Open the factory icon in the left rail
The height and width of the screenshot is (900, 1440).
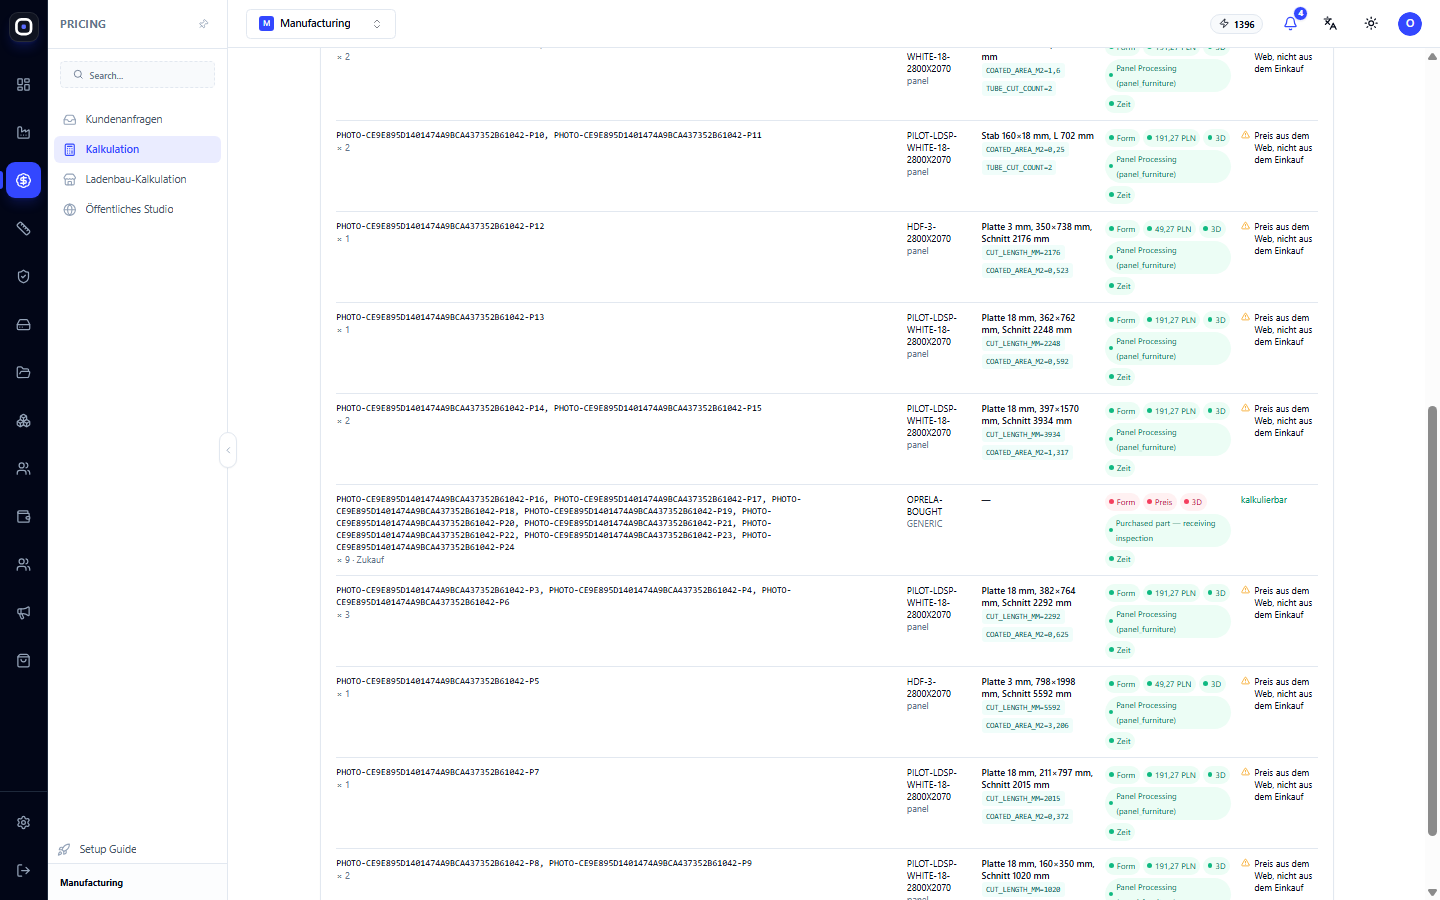pyautogui.click(x=24, y=133)
